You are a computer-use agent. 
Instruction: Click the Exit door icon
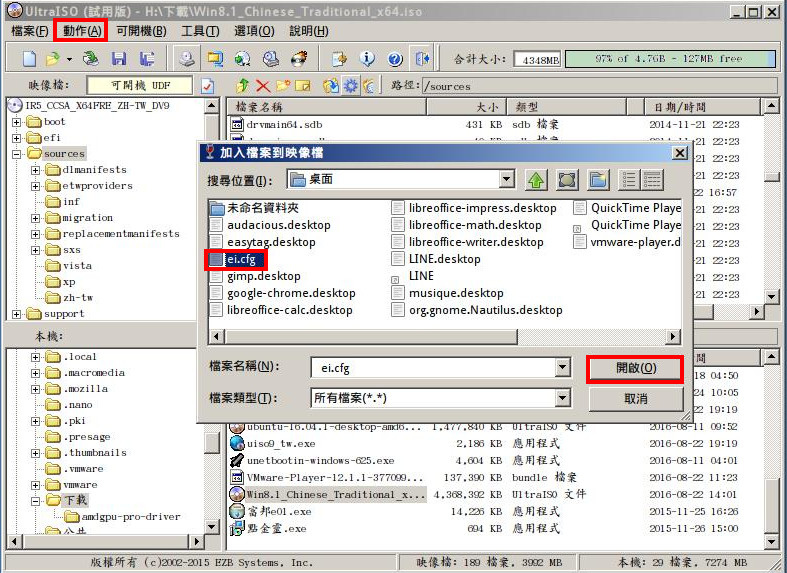point(423,59)
